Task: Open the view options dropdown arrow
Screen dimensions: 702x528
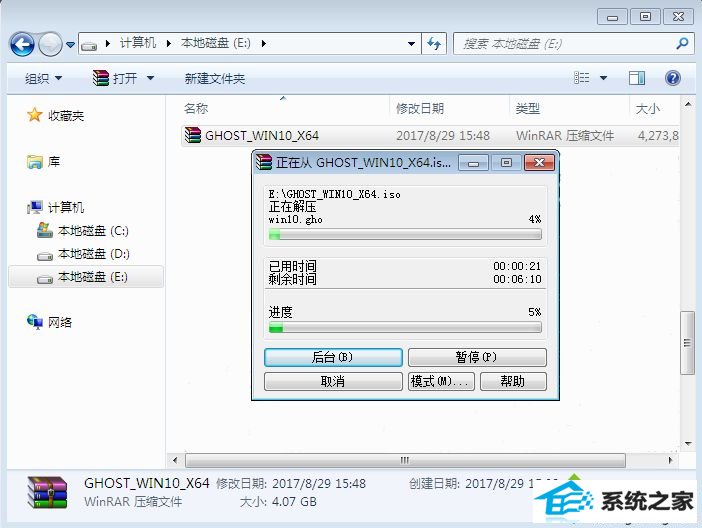Action: point(604,78)
